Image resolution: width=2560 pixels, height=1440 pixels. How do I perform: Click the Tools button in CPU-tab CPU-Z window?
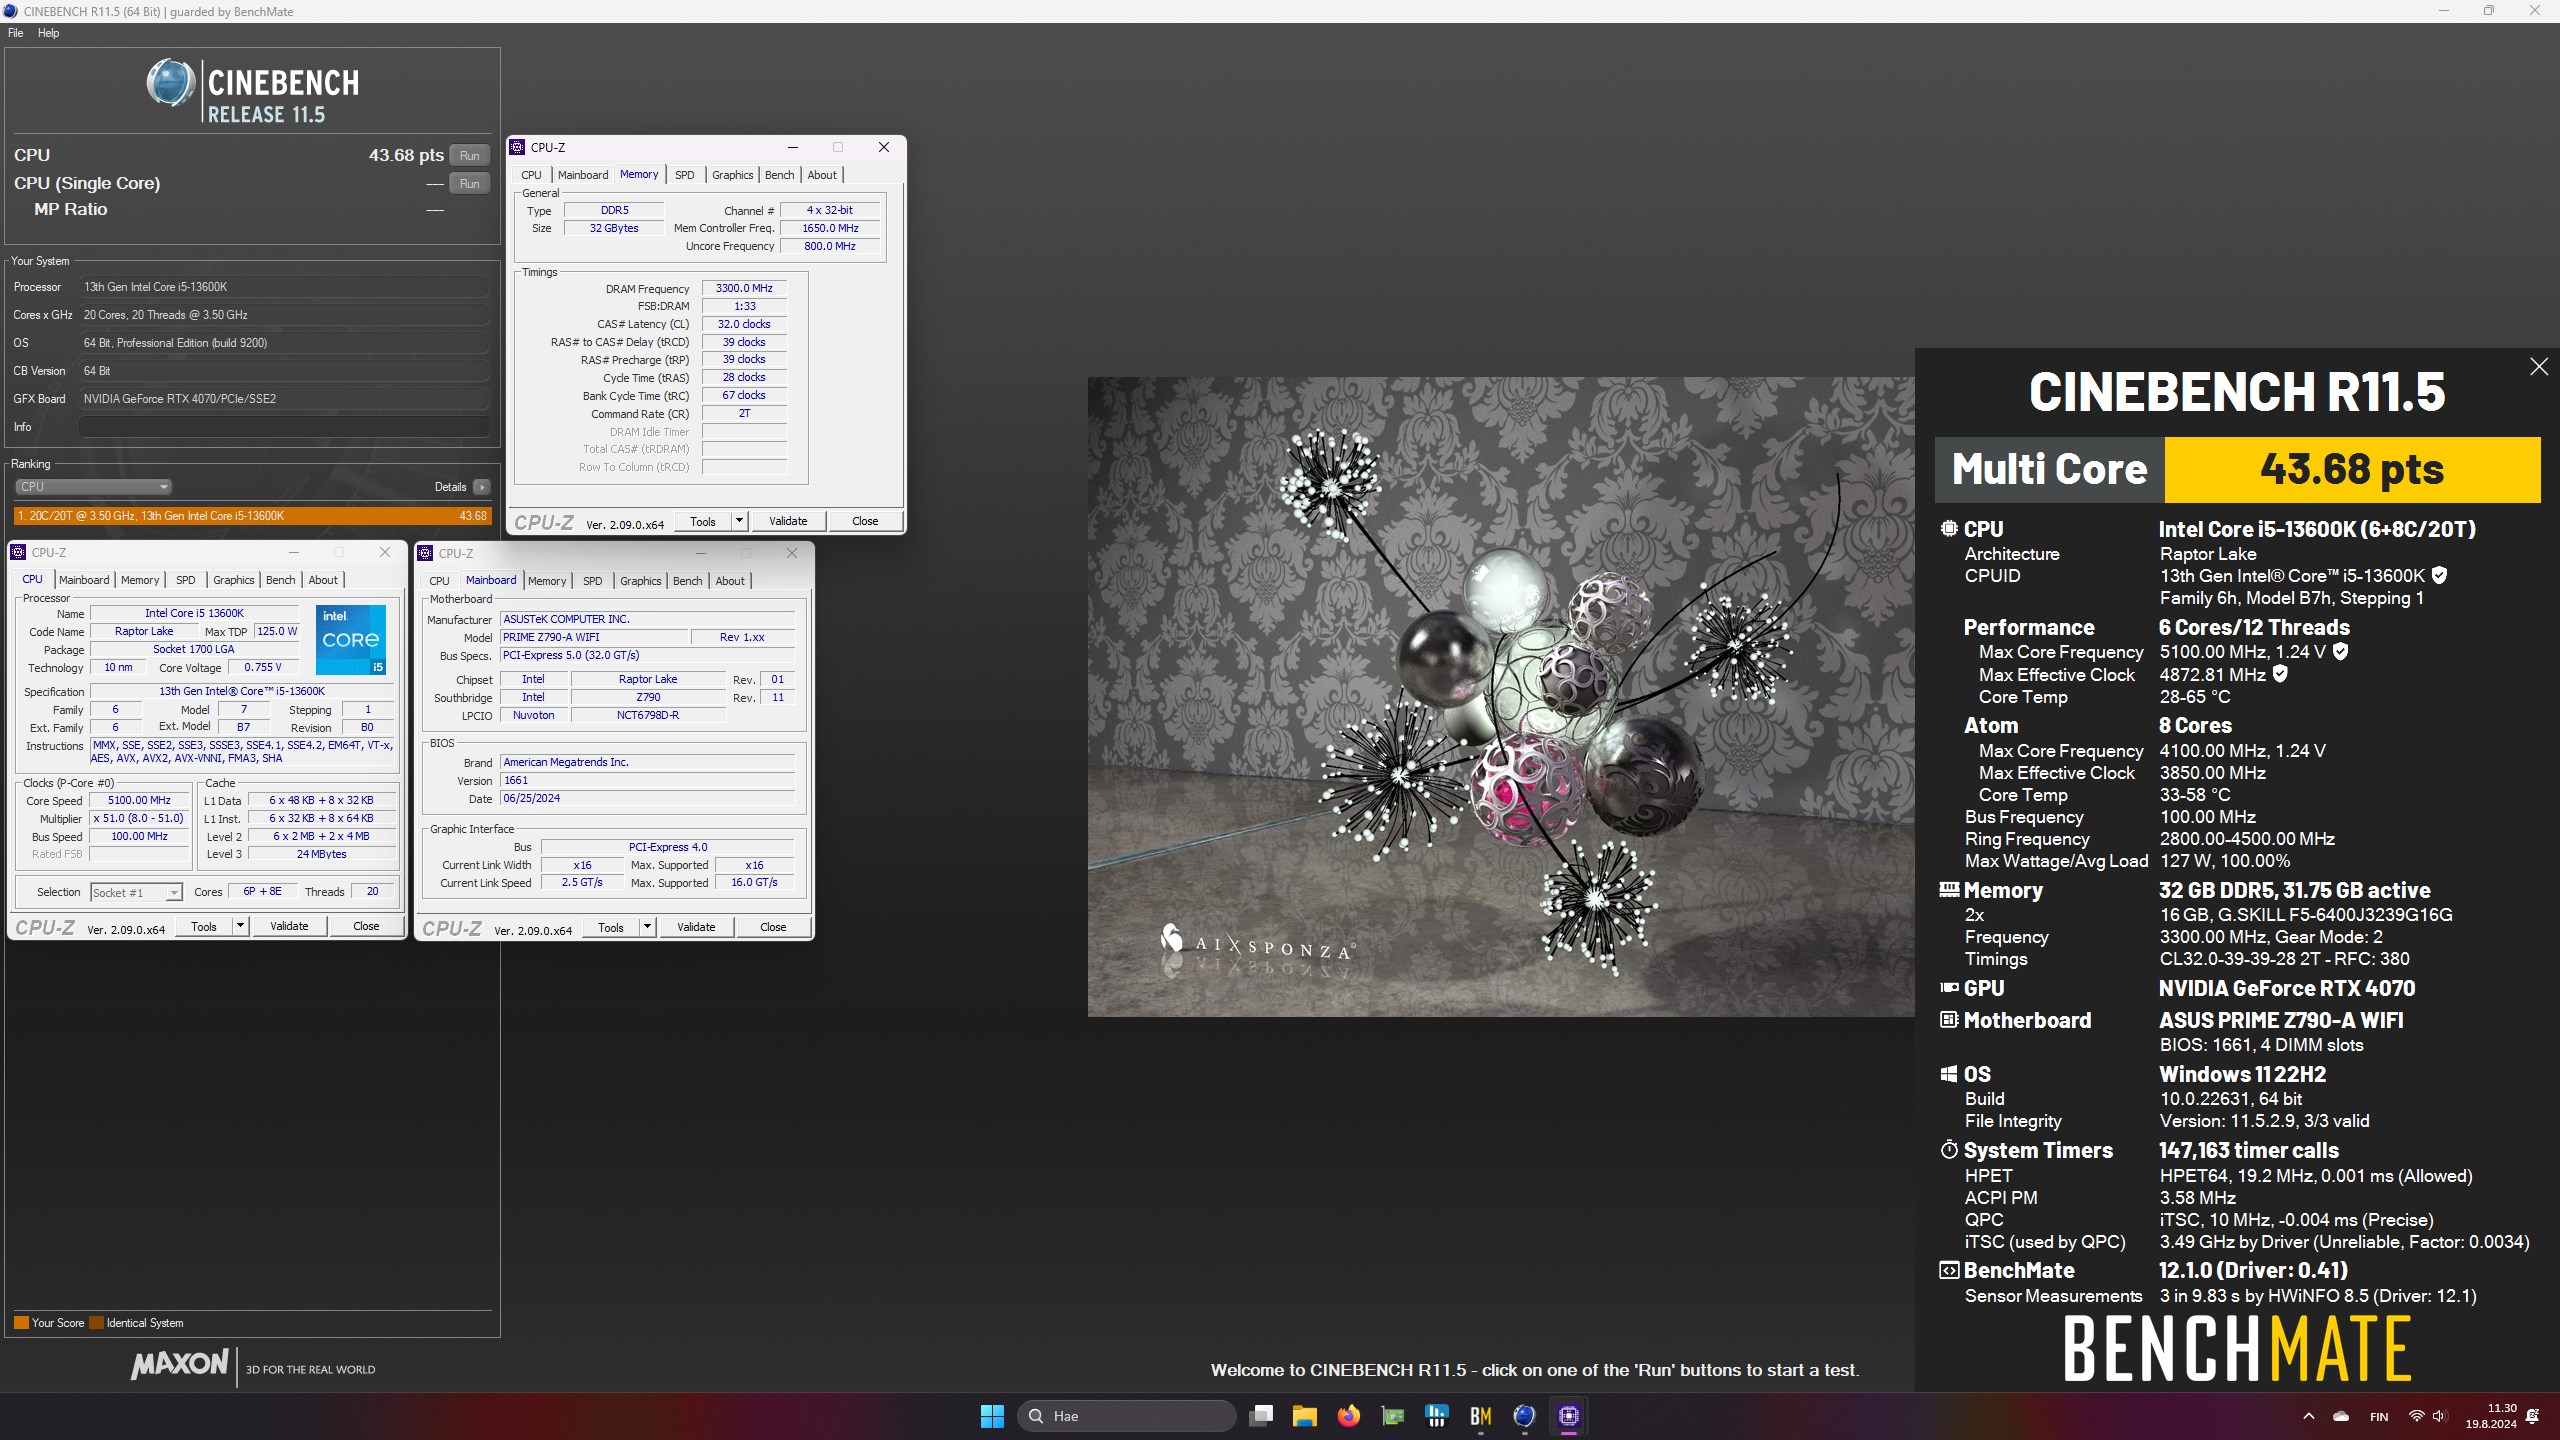coord(204,926)
